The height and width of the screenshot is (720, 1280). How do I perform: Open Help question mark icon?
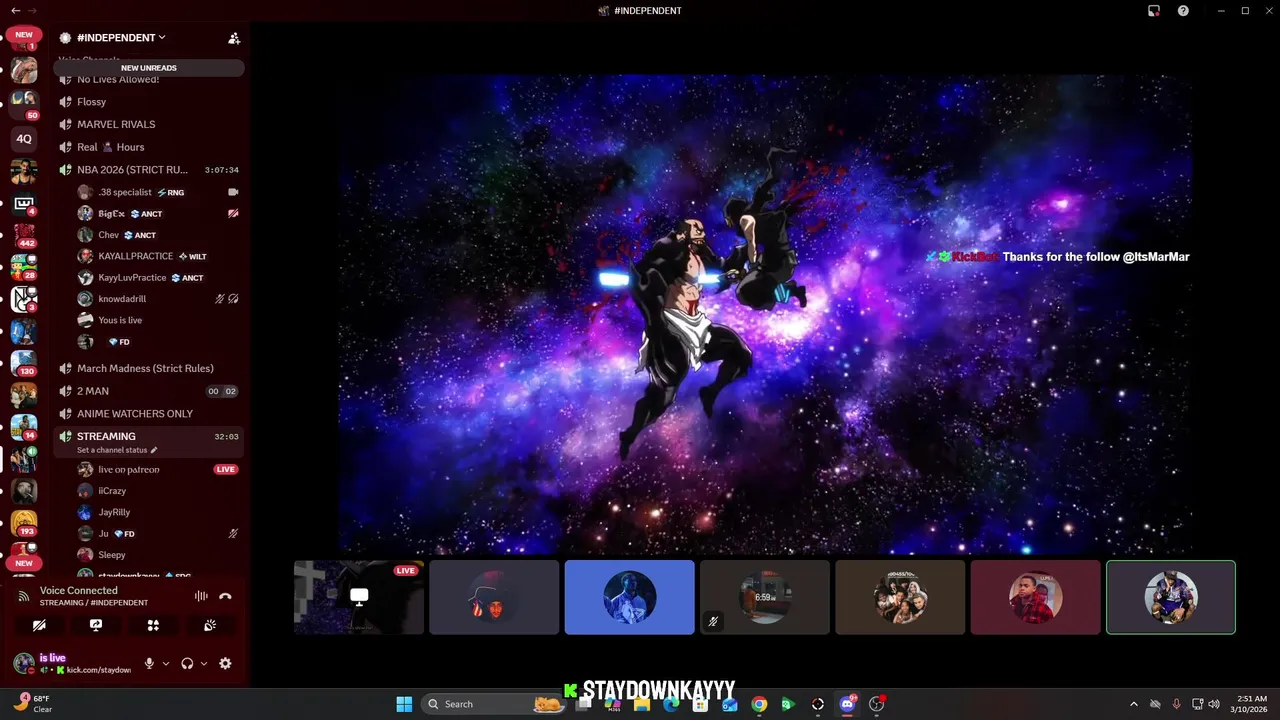pos(1184,11)
